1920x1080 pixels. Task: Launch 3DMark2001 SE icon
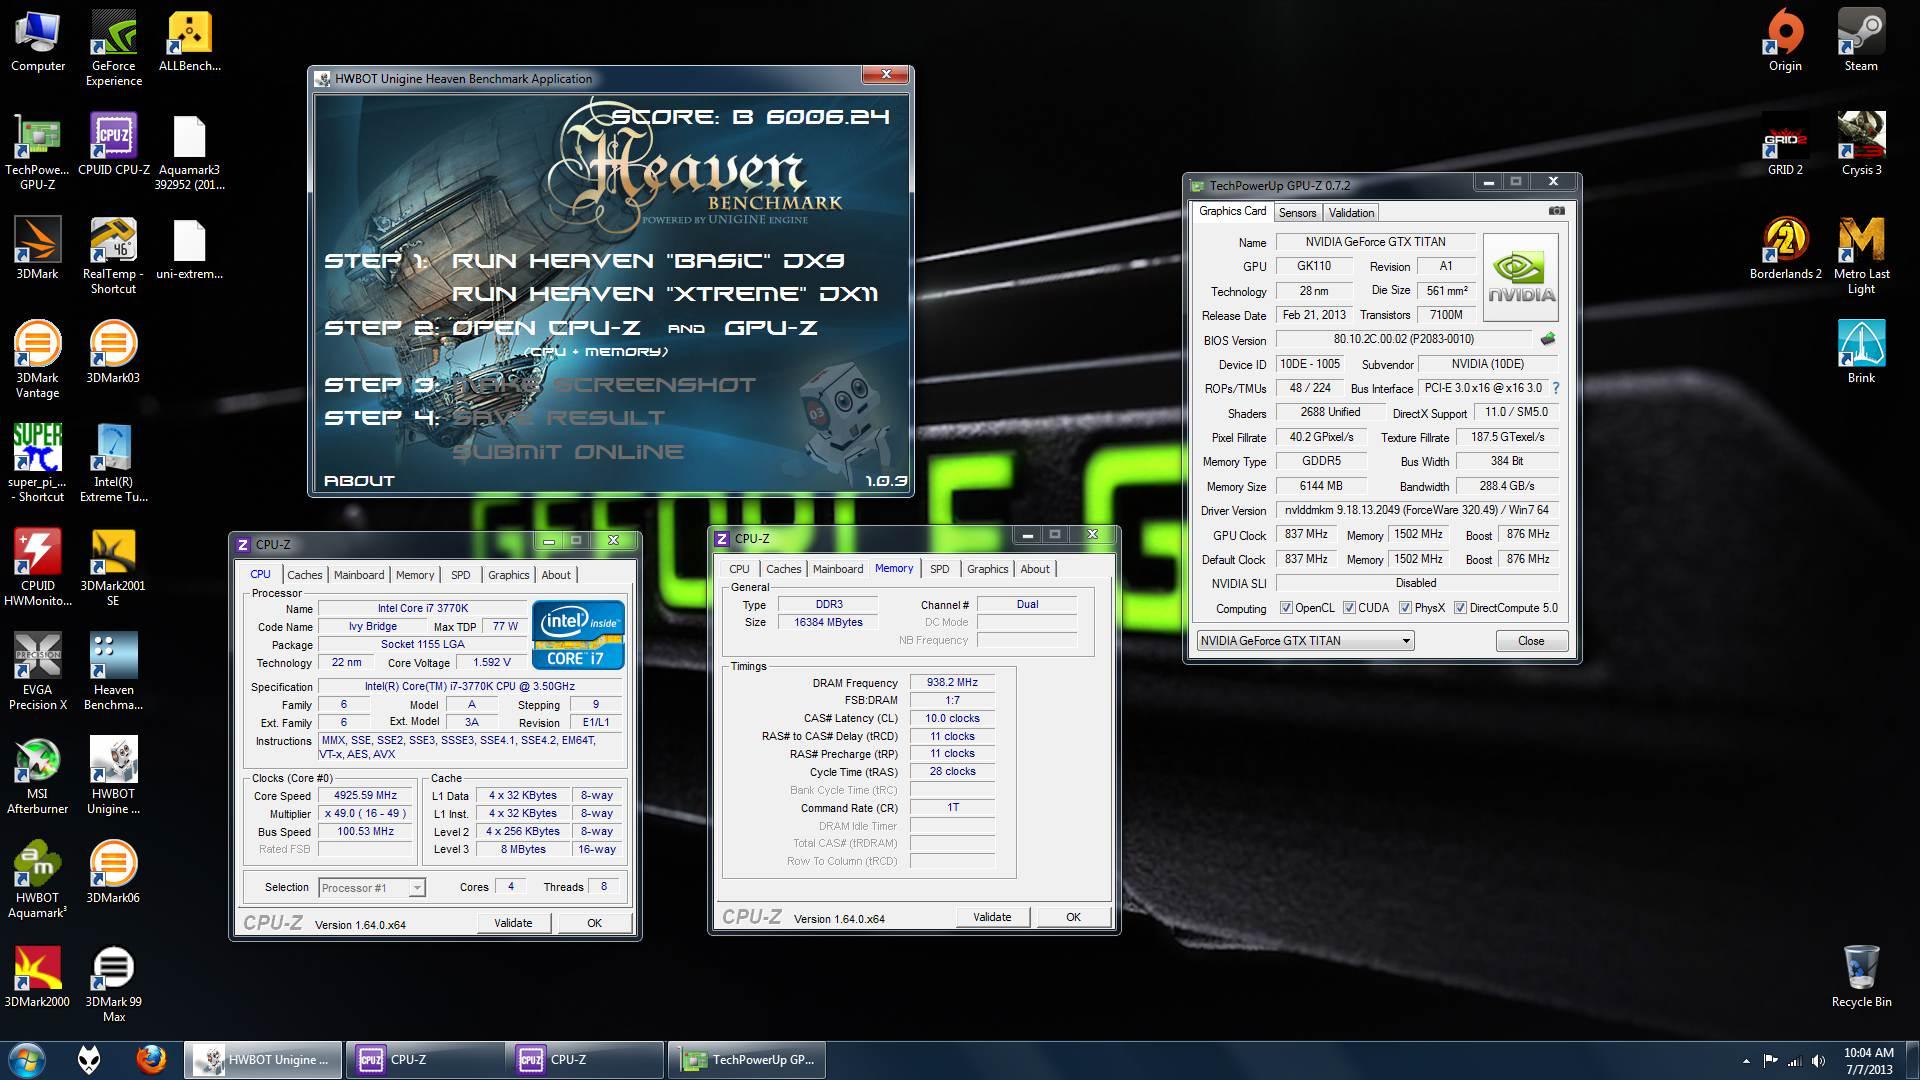click(x=113, y=568)
